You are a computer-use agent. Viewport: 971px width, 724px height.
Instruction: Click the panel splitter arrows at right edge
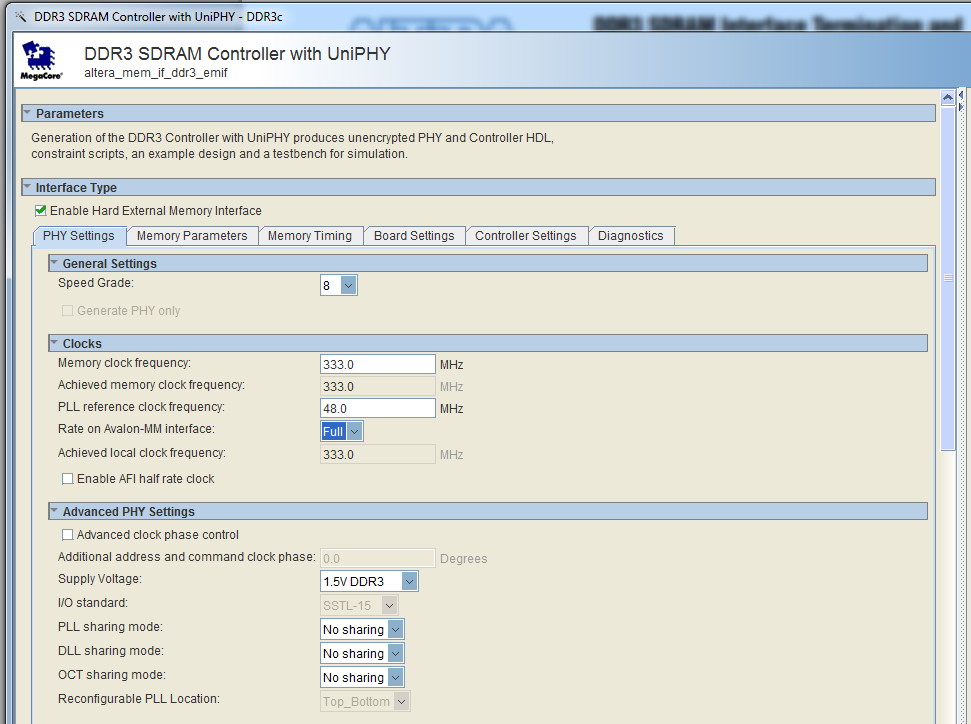pos(960,101)
